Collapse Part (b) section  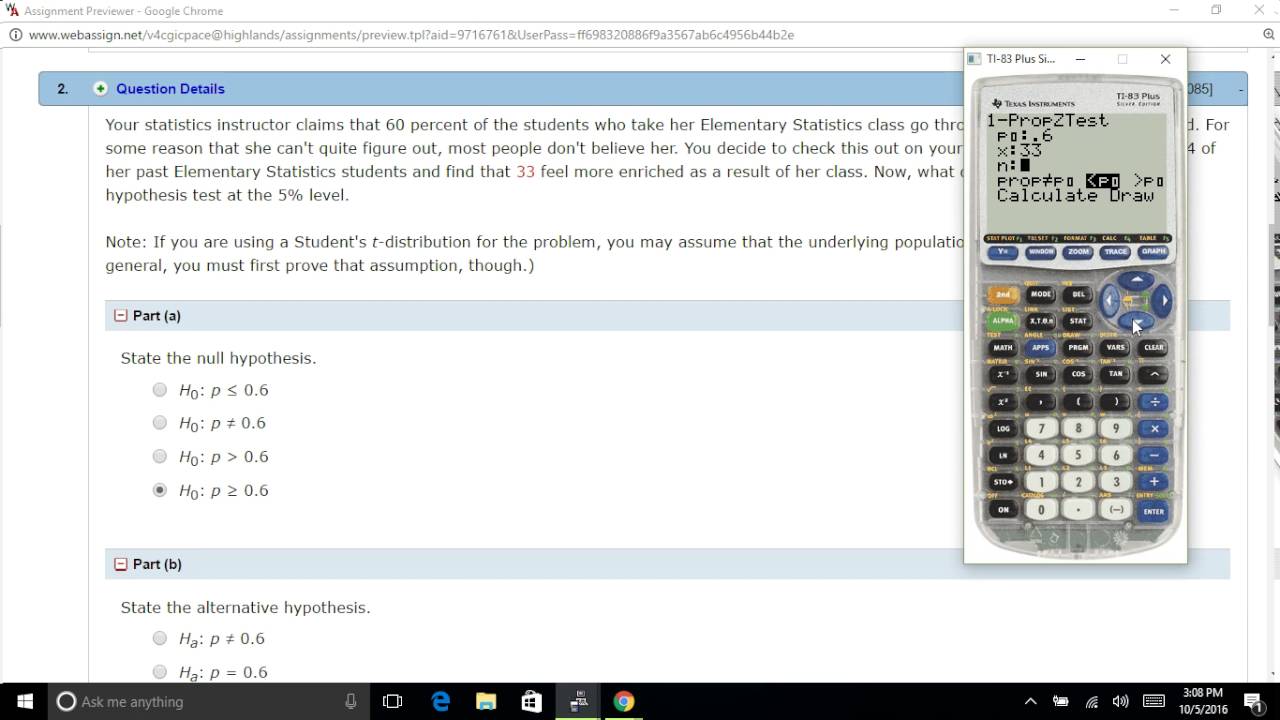point(121,564)
